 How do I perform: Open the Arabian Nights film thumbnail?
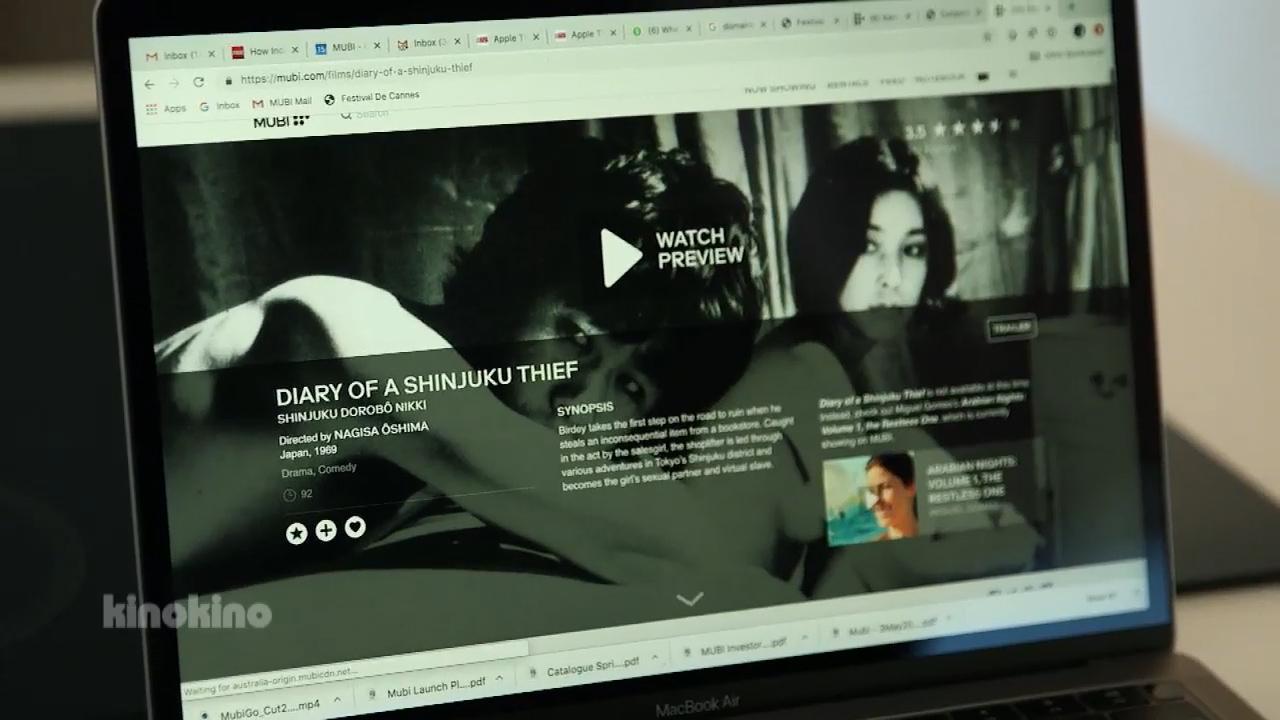(869, 497)
